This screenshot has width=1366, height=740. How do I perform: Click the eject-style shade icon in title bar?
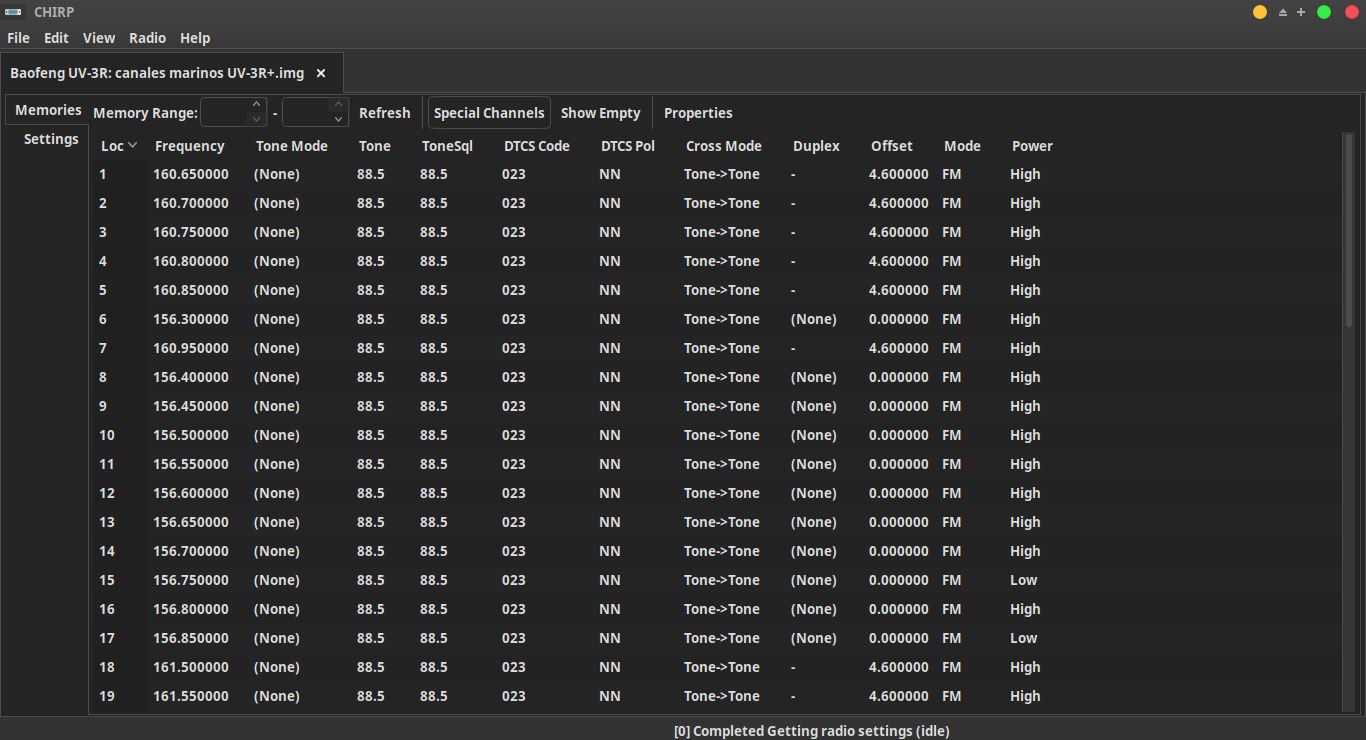(x=1283, y=12)
